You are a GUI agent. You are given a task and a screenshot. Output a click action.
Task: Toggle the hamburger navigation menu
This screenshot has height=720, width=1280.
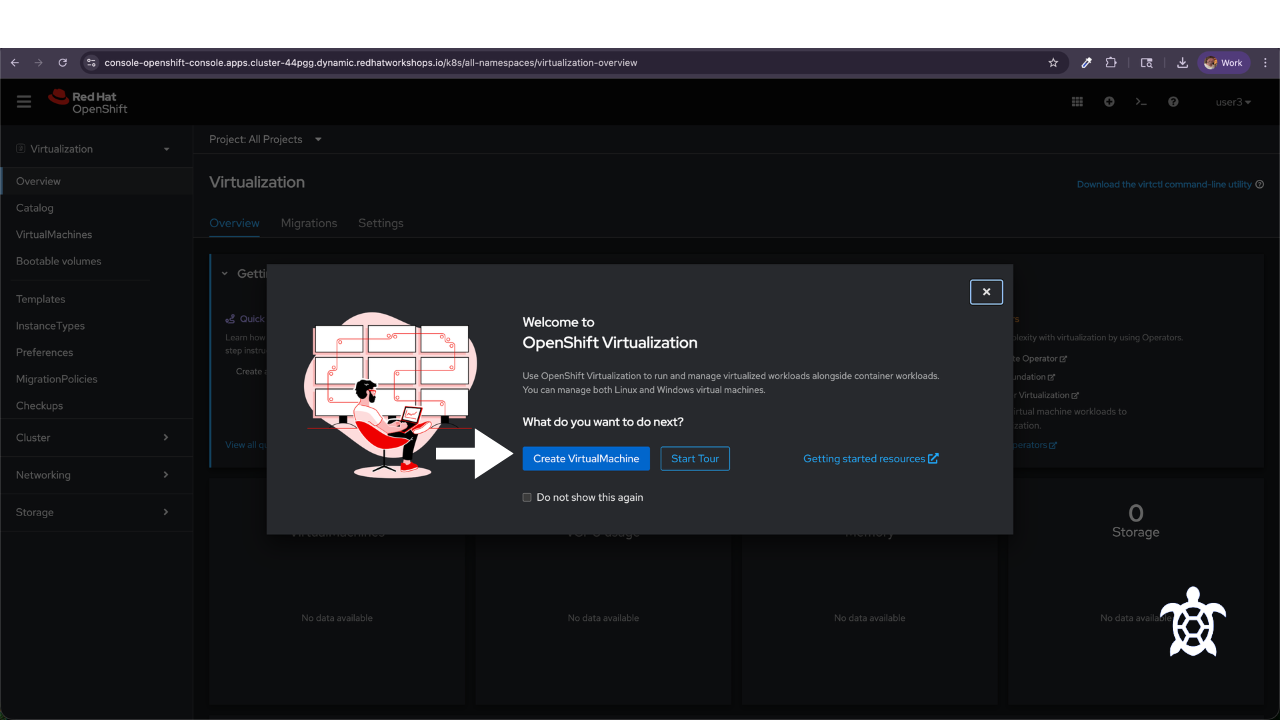coord(24,102)
